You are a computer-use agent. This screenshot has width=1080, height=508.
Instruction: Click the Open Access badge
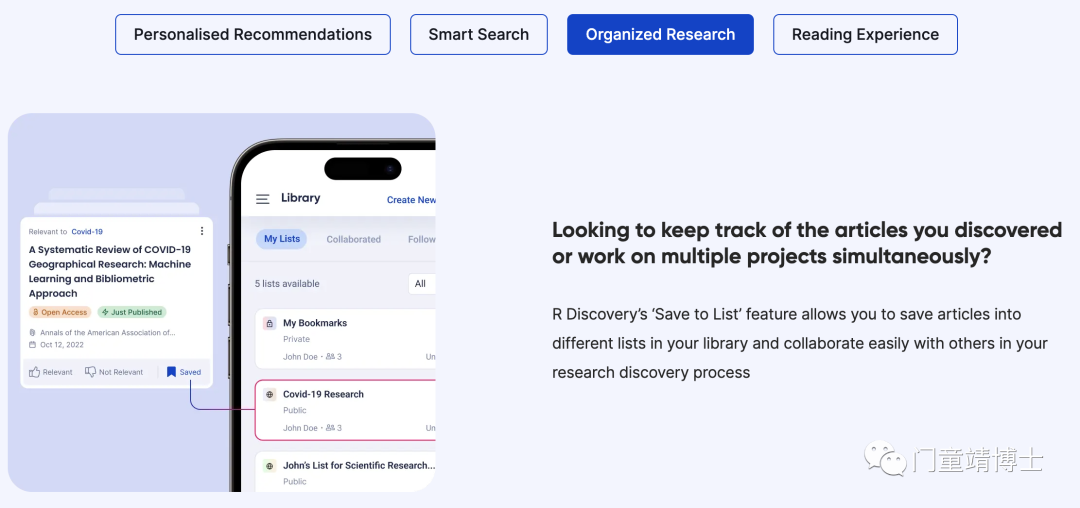[60, 313]
